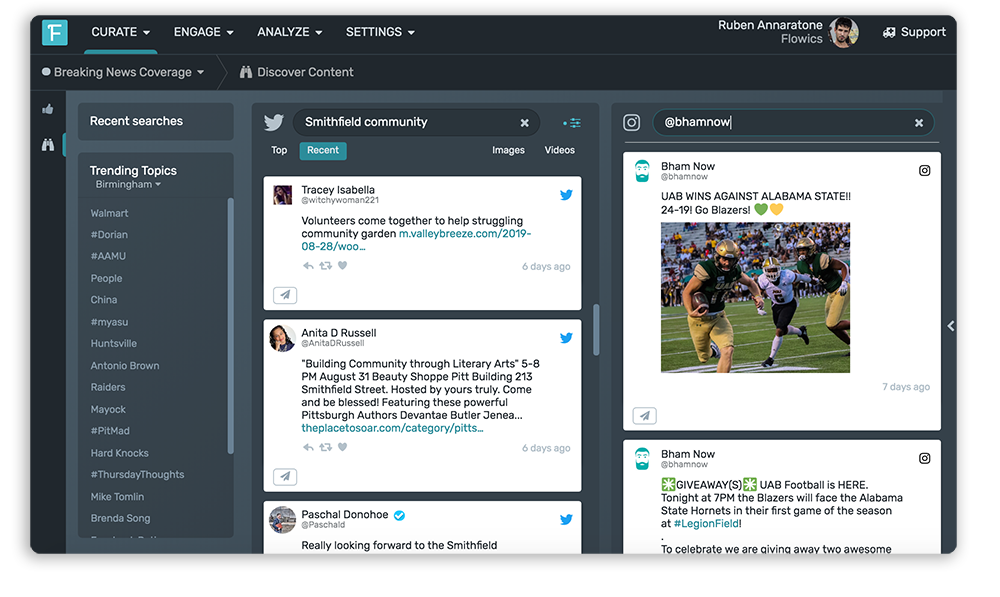Select trending topic #Dorian

[x=109, y=235]
